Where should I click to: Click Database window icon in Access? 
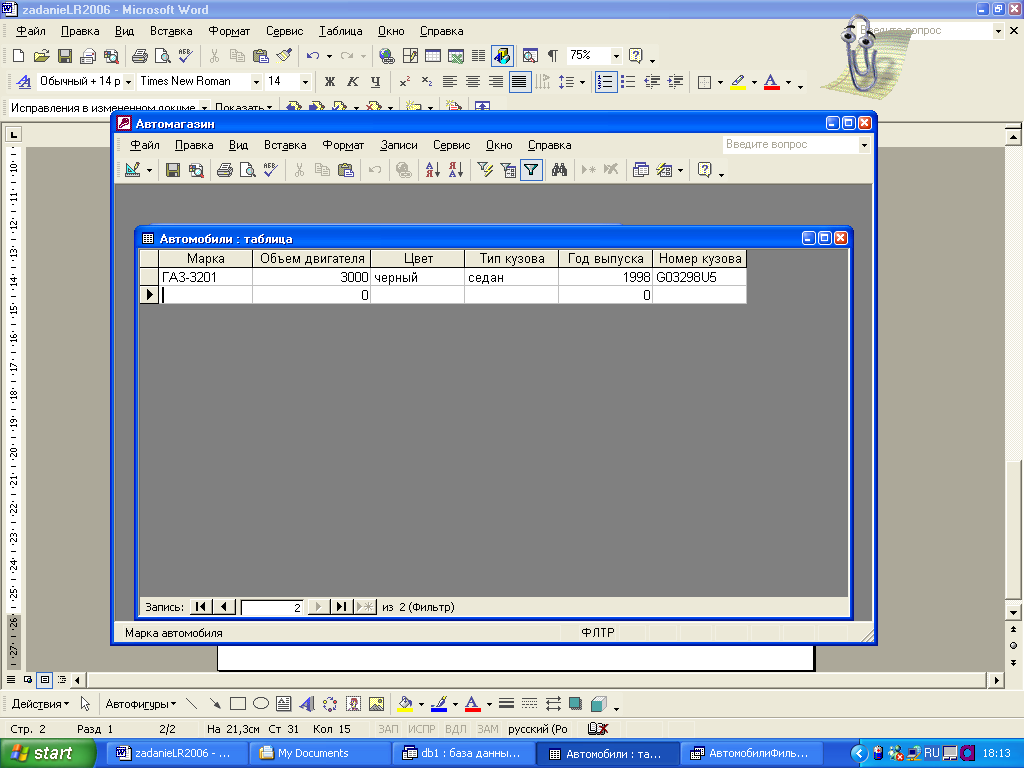[641, 170]
